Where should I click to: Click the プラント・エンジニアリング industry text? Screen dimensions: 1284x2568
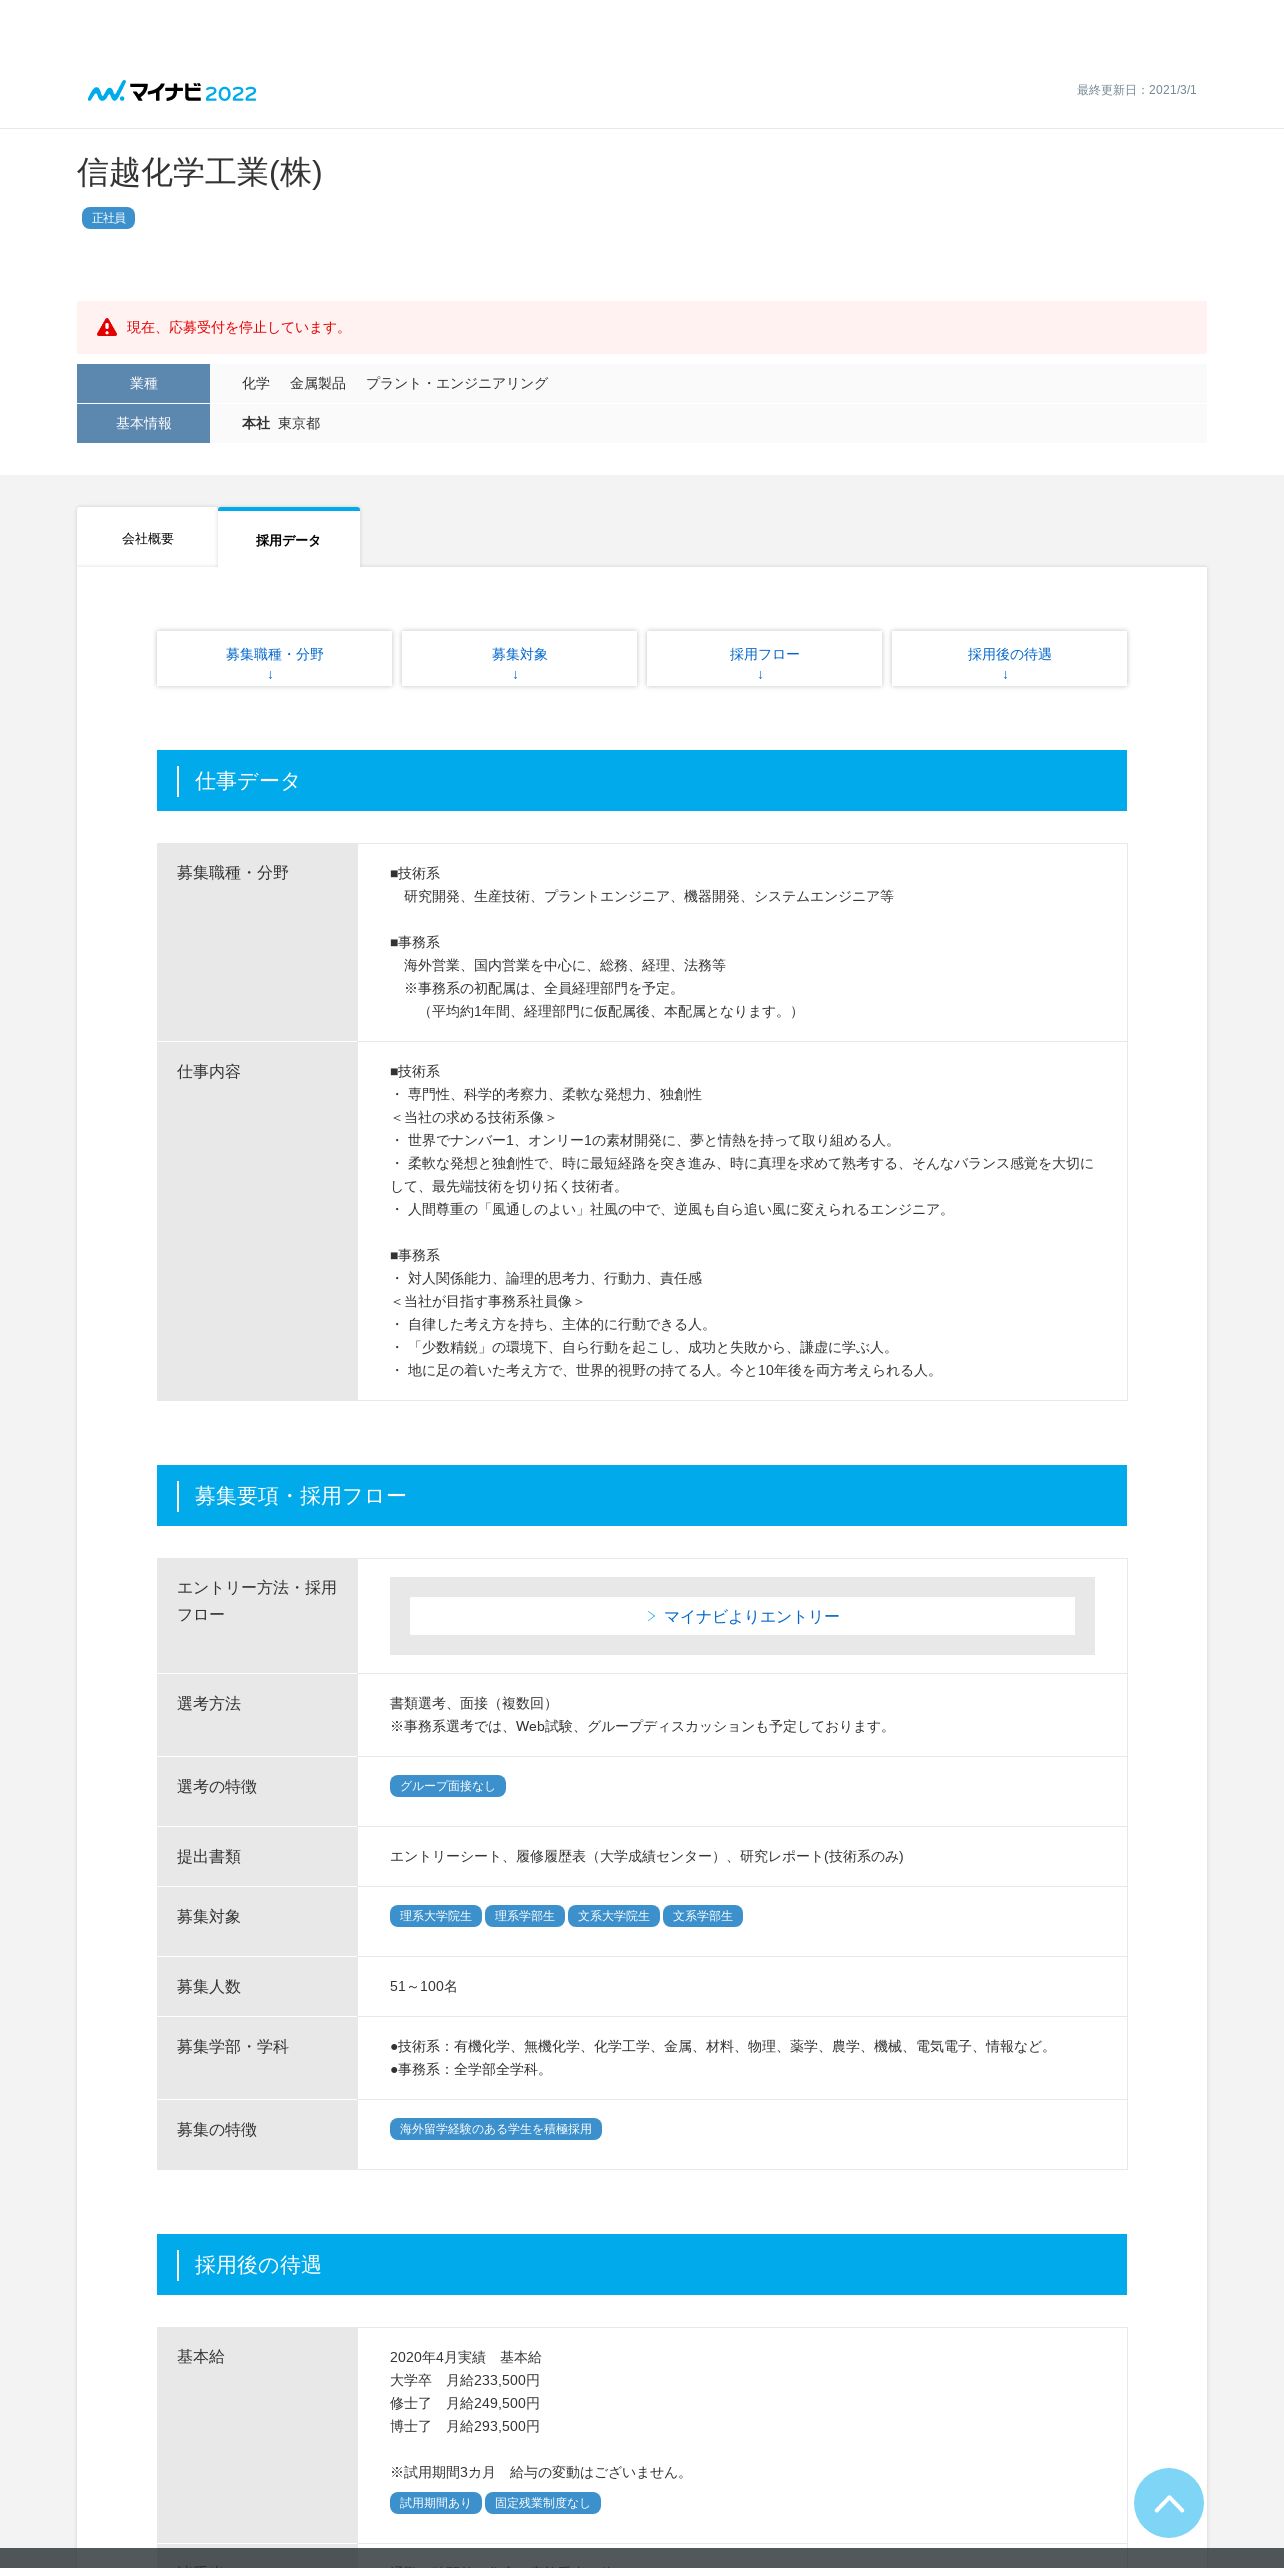tap(457, 383)
